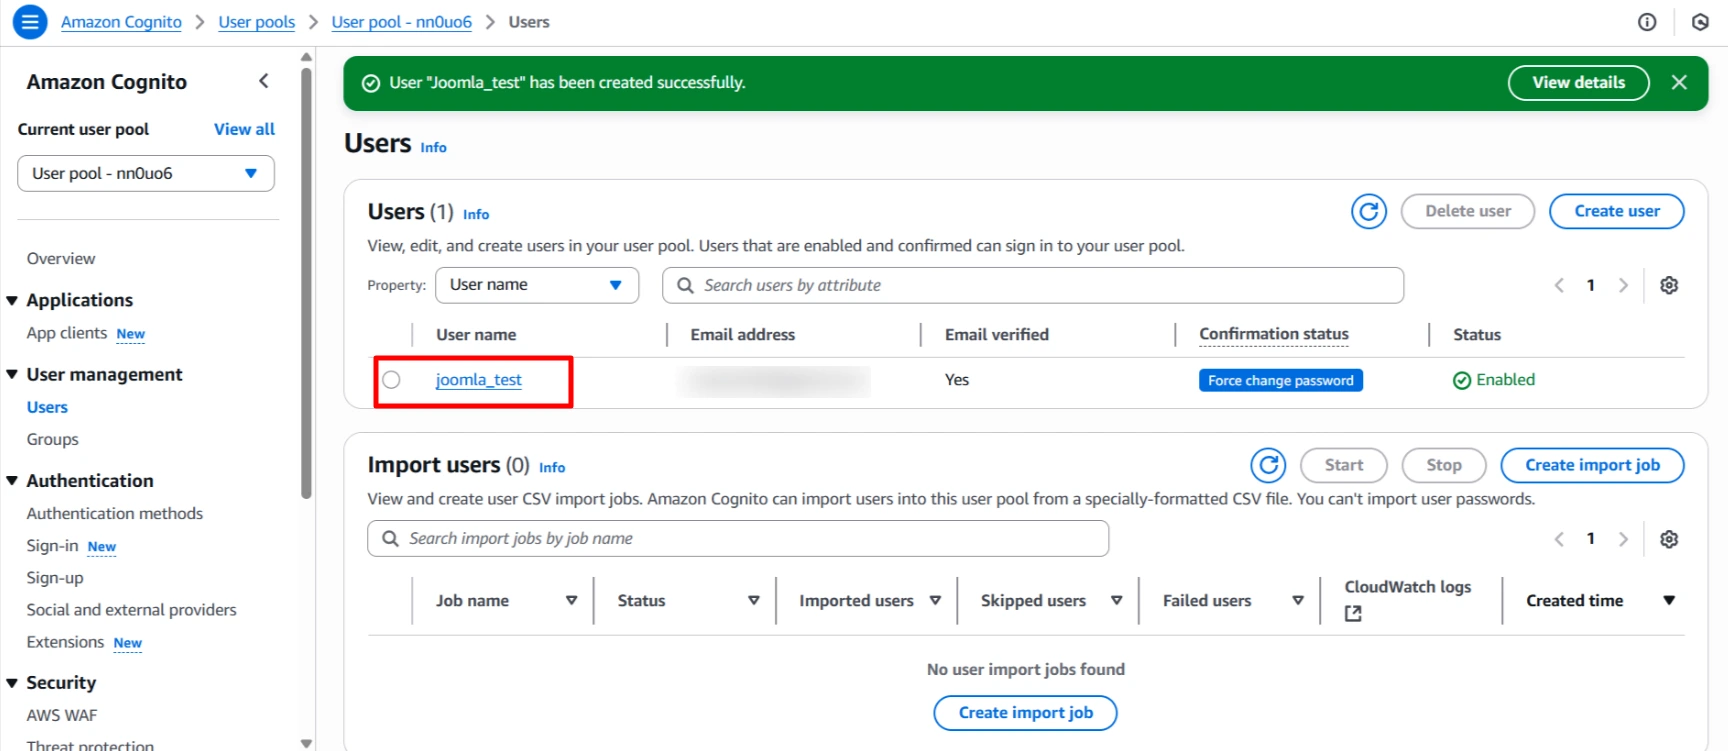Click the Create user button

tap(1616, 211)
